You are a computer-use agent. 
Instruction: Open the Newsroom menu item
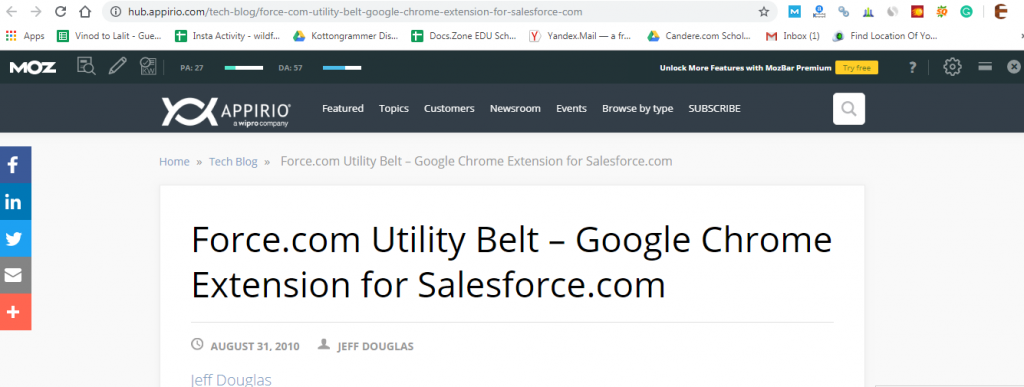coord(515,108)
